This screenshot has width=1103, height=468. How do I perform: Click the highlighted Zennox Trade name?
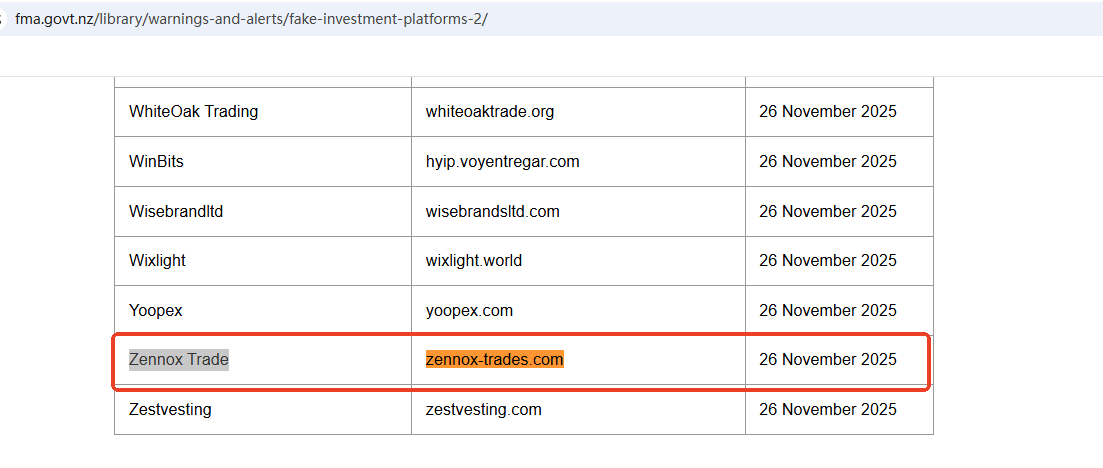[179, 359]
